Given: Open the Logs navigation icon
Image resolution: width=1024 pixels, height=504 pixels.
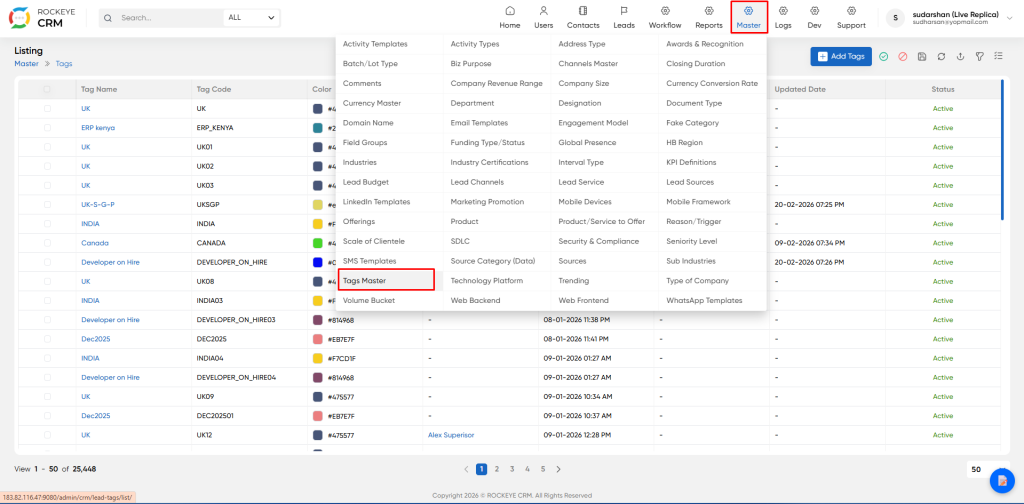Looking at the screenshot, I should pos(783,11).
